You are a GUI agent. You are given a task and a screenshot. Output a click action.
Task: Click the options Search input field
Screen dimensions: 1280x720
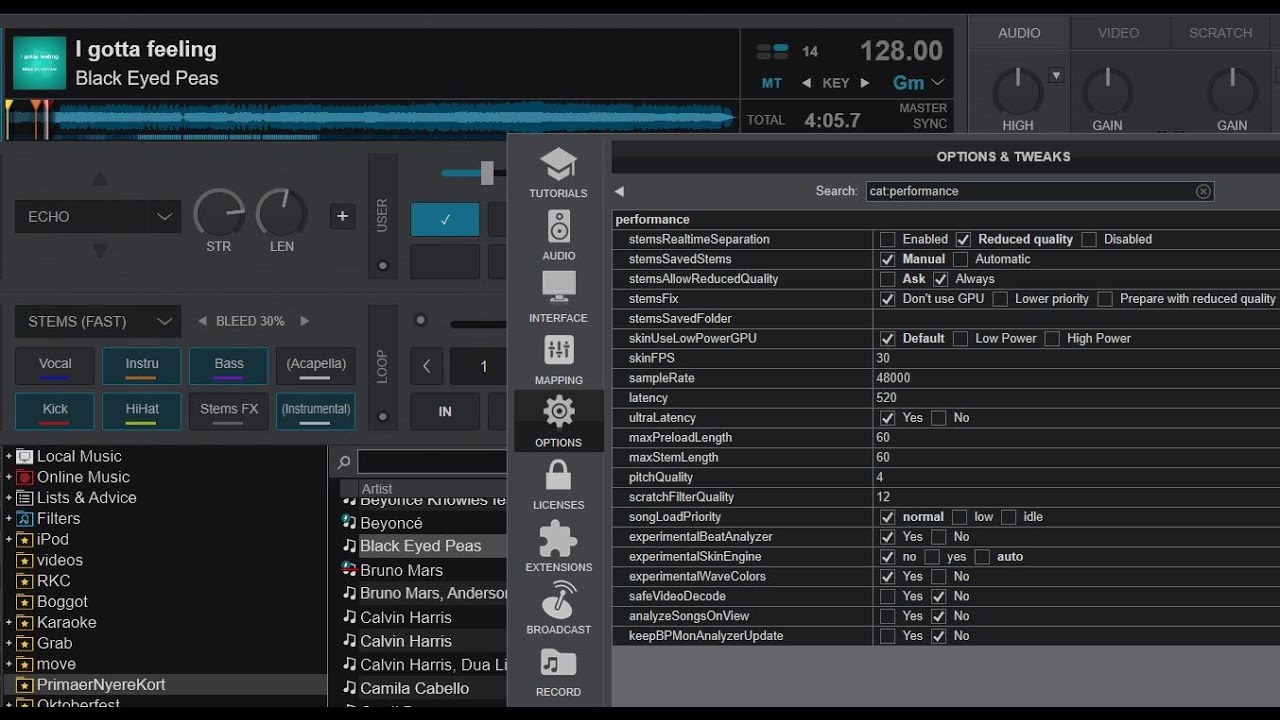(x=1040, y=191)
